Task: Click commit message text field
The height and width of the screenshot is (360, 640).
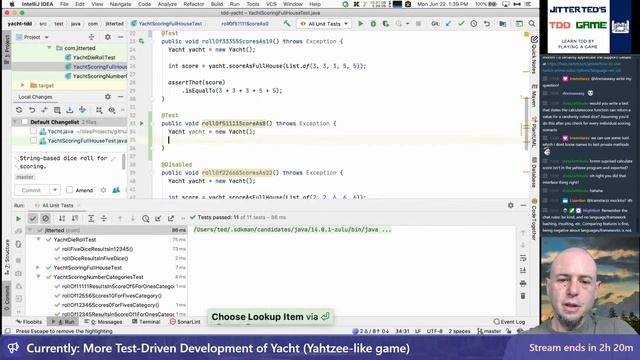Action: [67, 162]
